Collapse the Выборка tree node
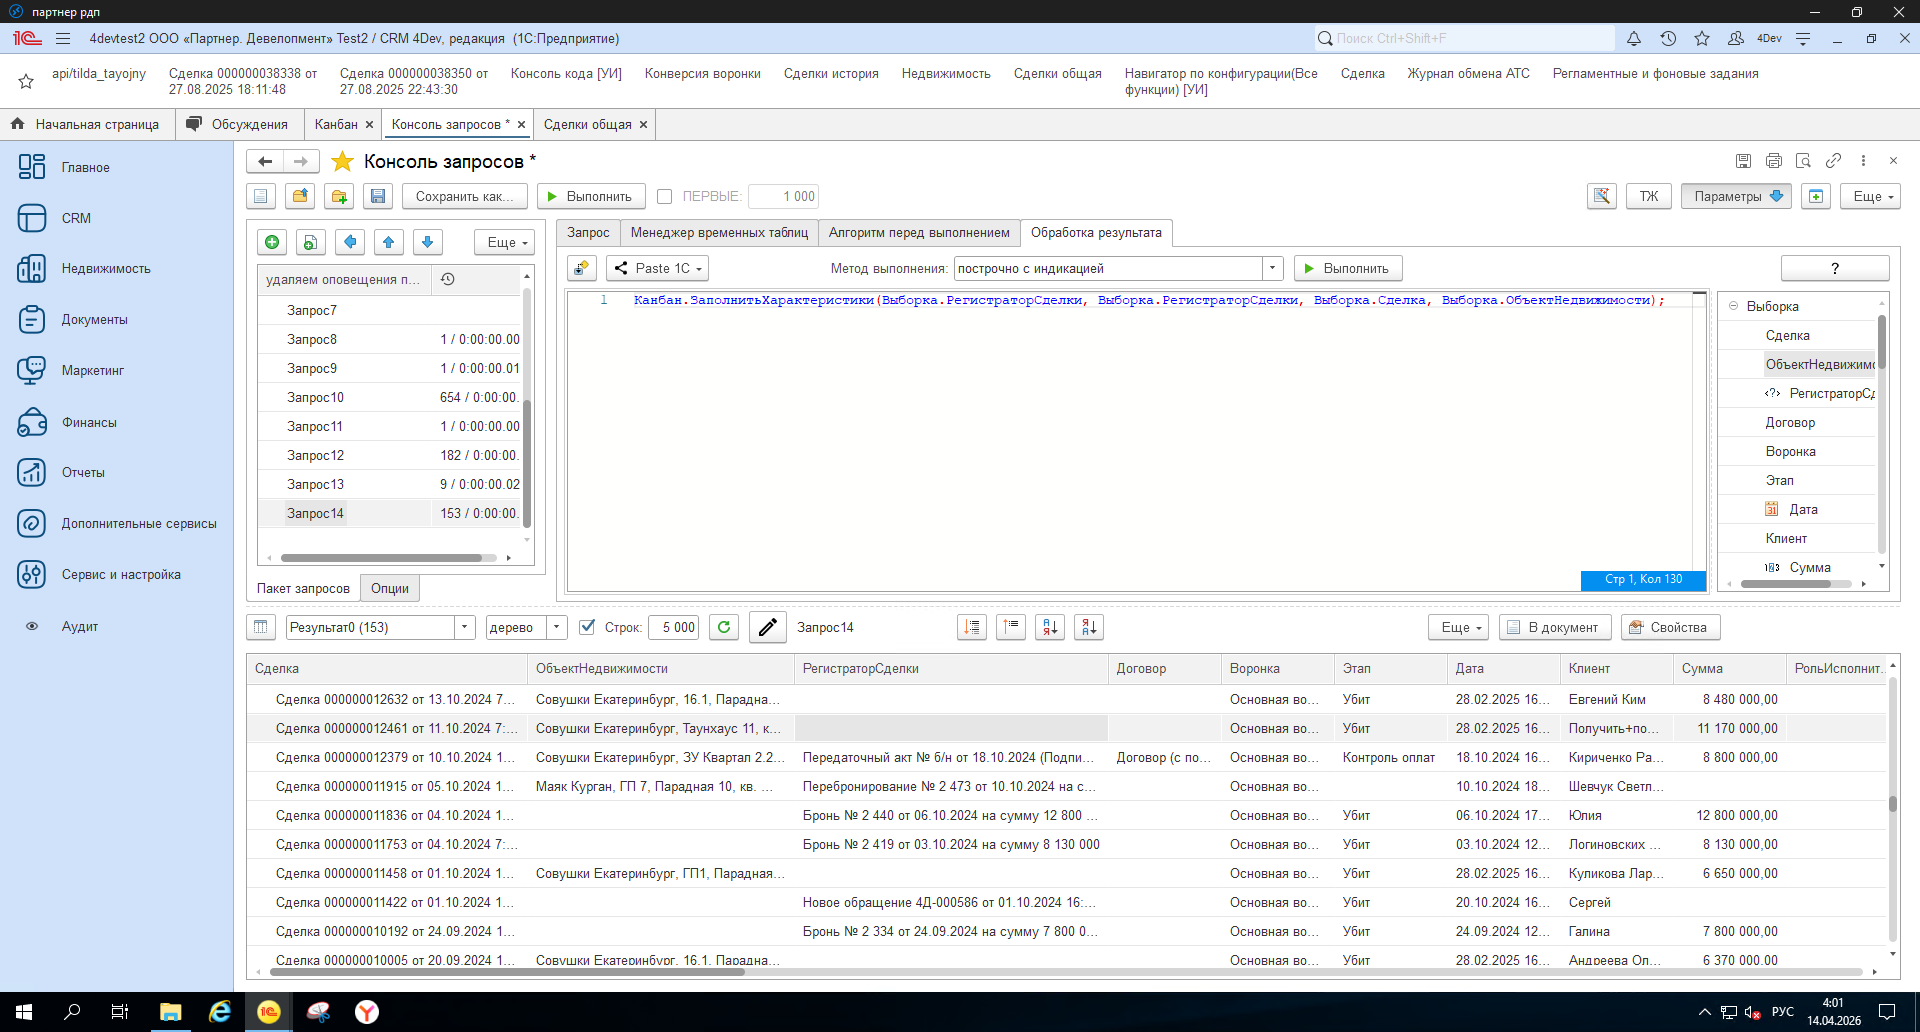 (1733, 306)
